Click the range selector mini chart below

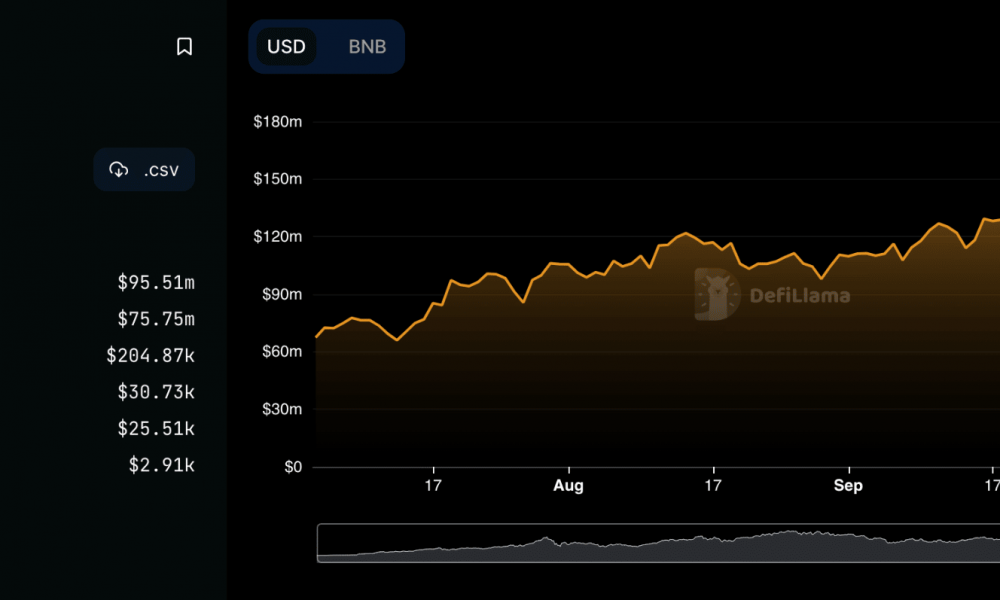pos(658,543)
